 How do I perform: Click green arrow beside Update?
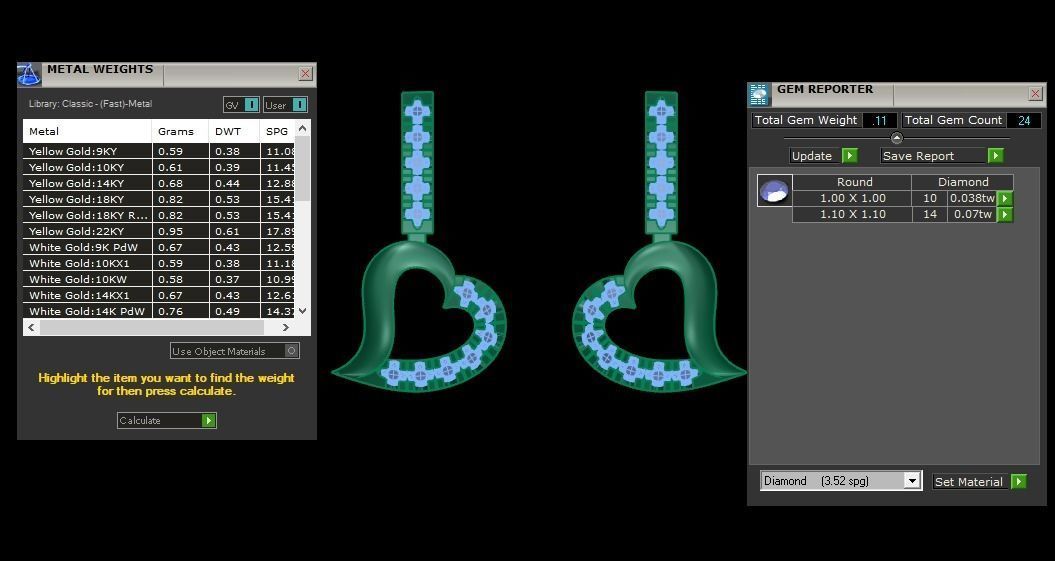click(850, 156)
